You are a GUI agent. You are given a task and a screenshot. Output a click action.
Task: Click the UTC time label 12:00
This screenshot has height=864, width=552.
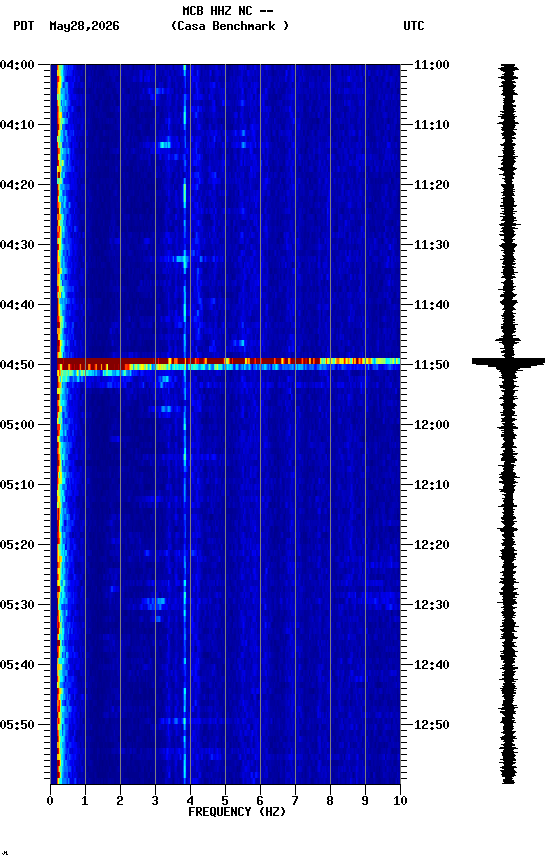pyautogui.click(x=432, y=425)
